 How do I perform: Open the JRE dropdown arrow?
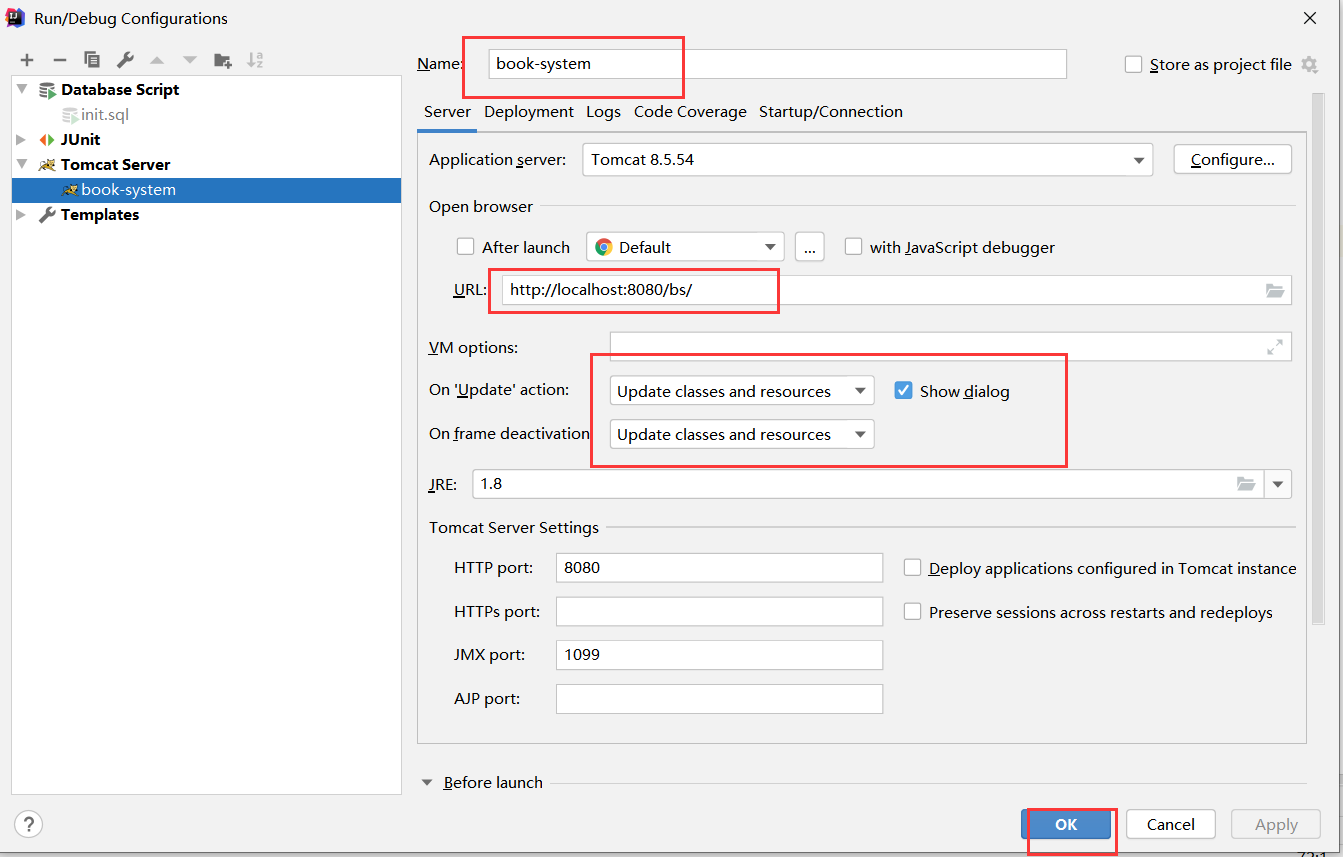click(1278, 484)
